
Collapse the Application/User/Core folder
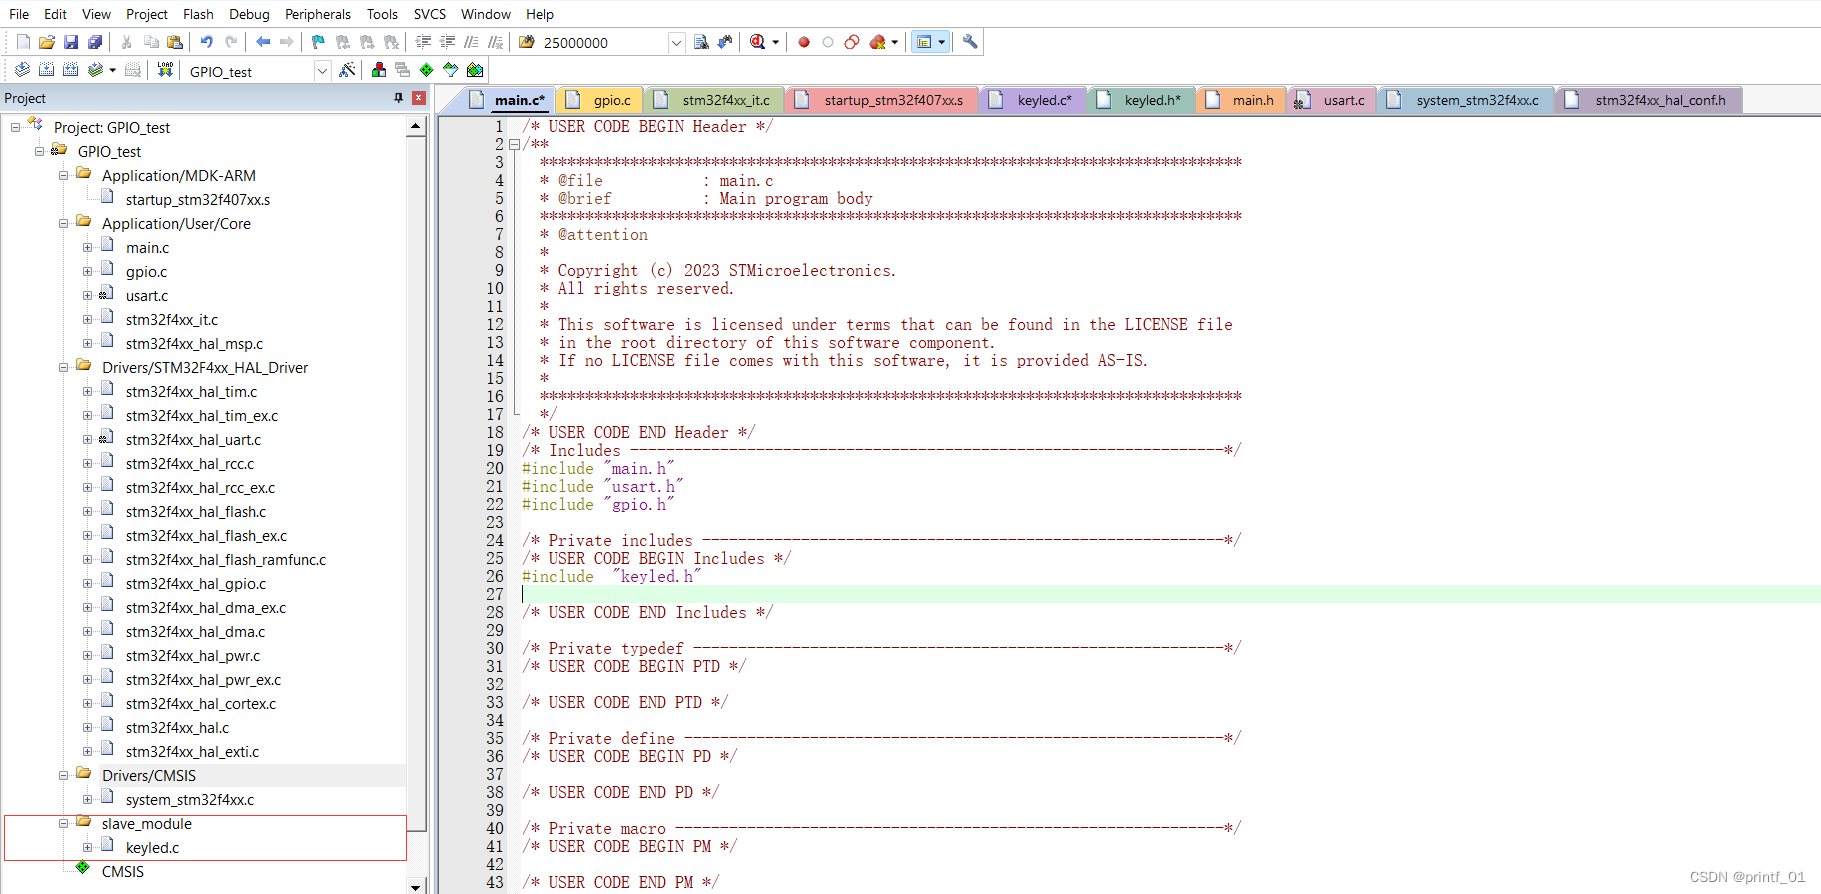tap(64, 224)
